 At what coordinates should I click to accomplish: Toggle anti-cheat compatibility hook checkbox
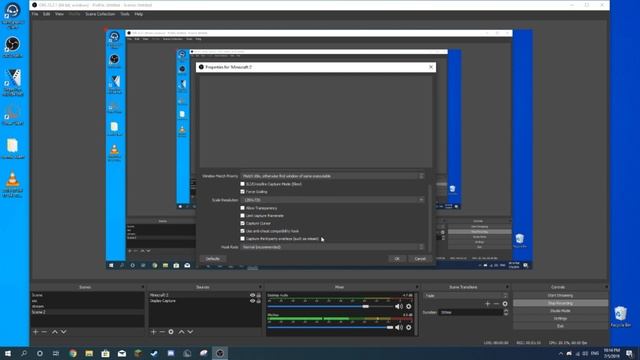pos(242,231)
